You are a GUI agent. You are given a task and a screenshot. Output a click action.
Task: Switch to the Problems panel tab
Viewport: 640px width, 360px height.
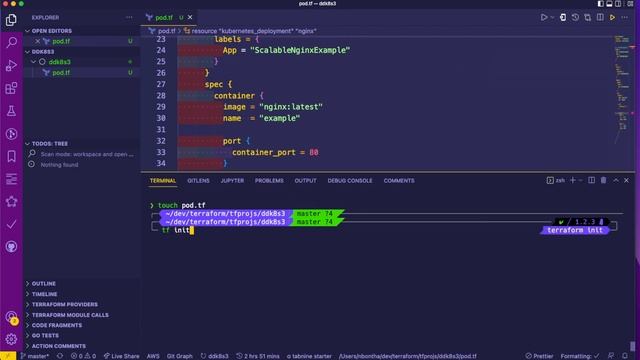[269, 181]
